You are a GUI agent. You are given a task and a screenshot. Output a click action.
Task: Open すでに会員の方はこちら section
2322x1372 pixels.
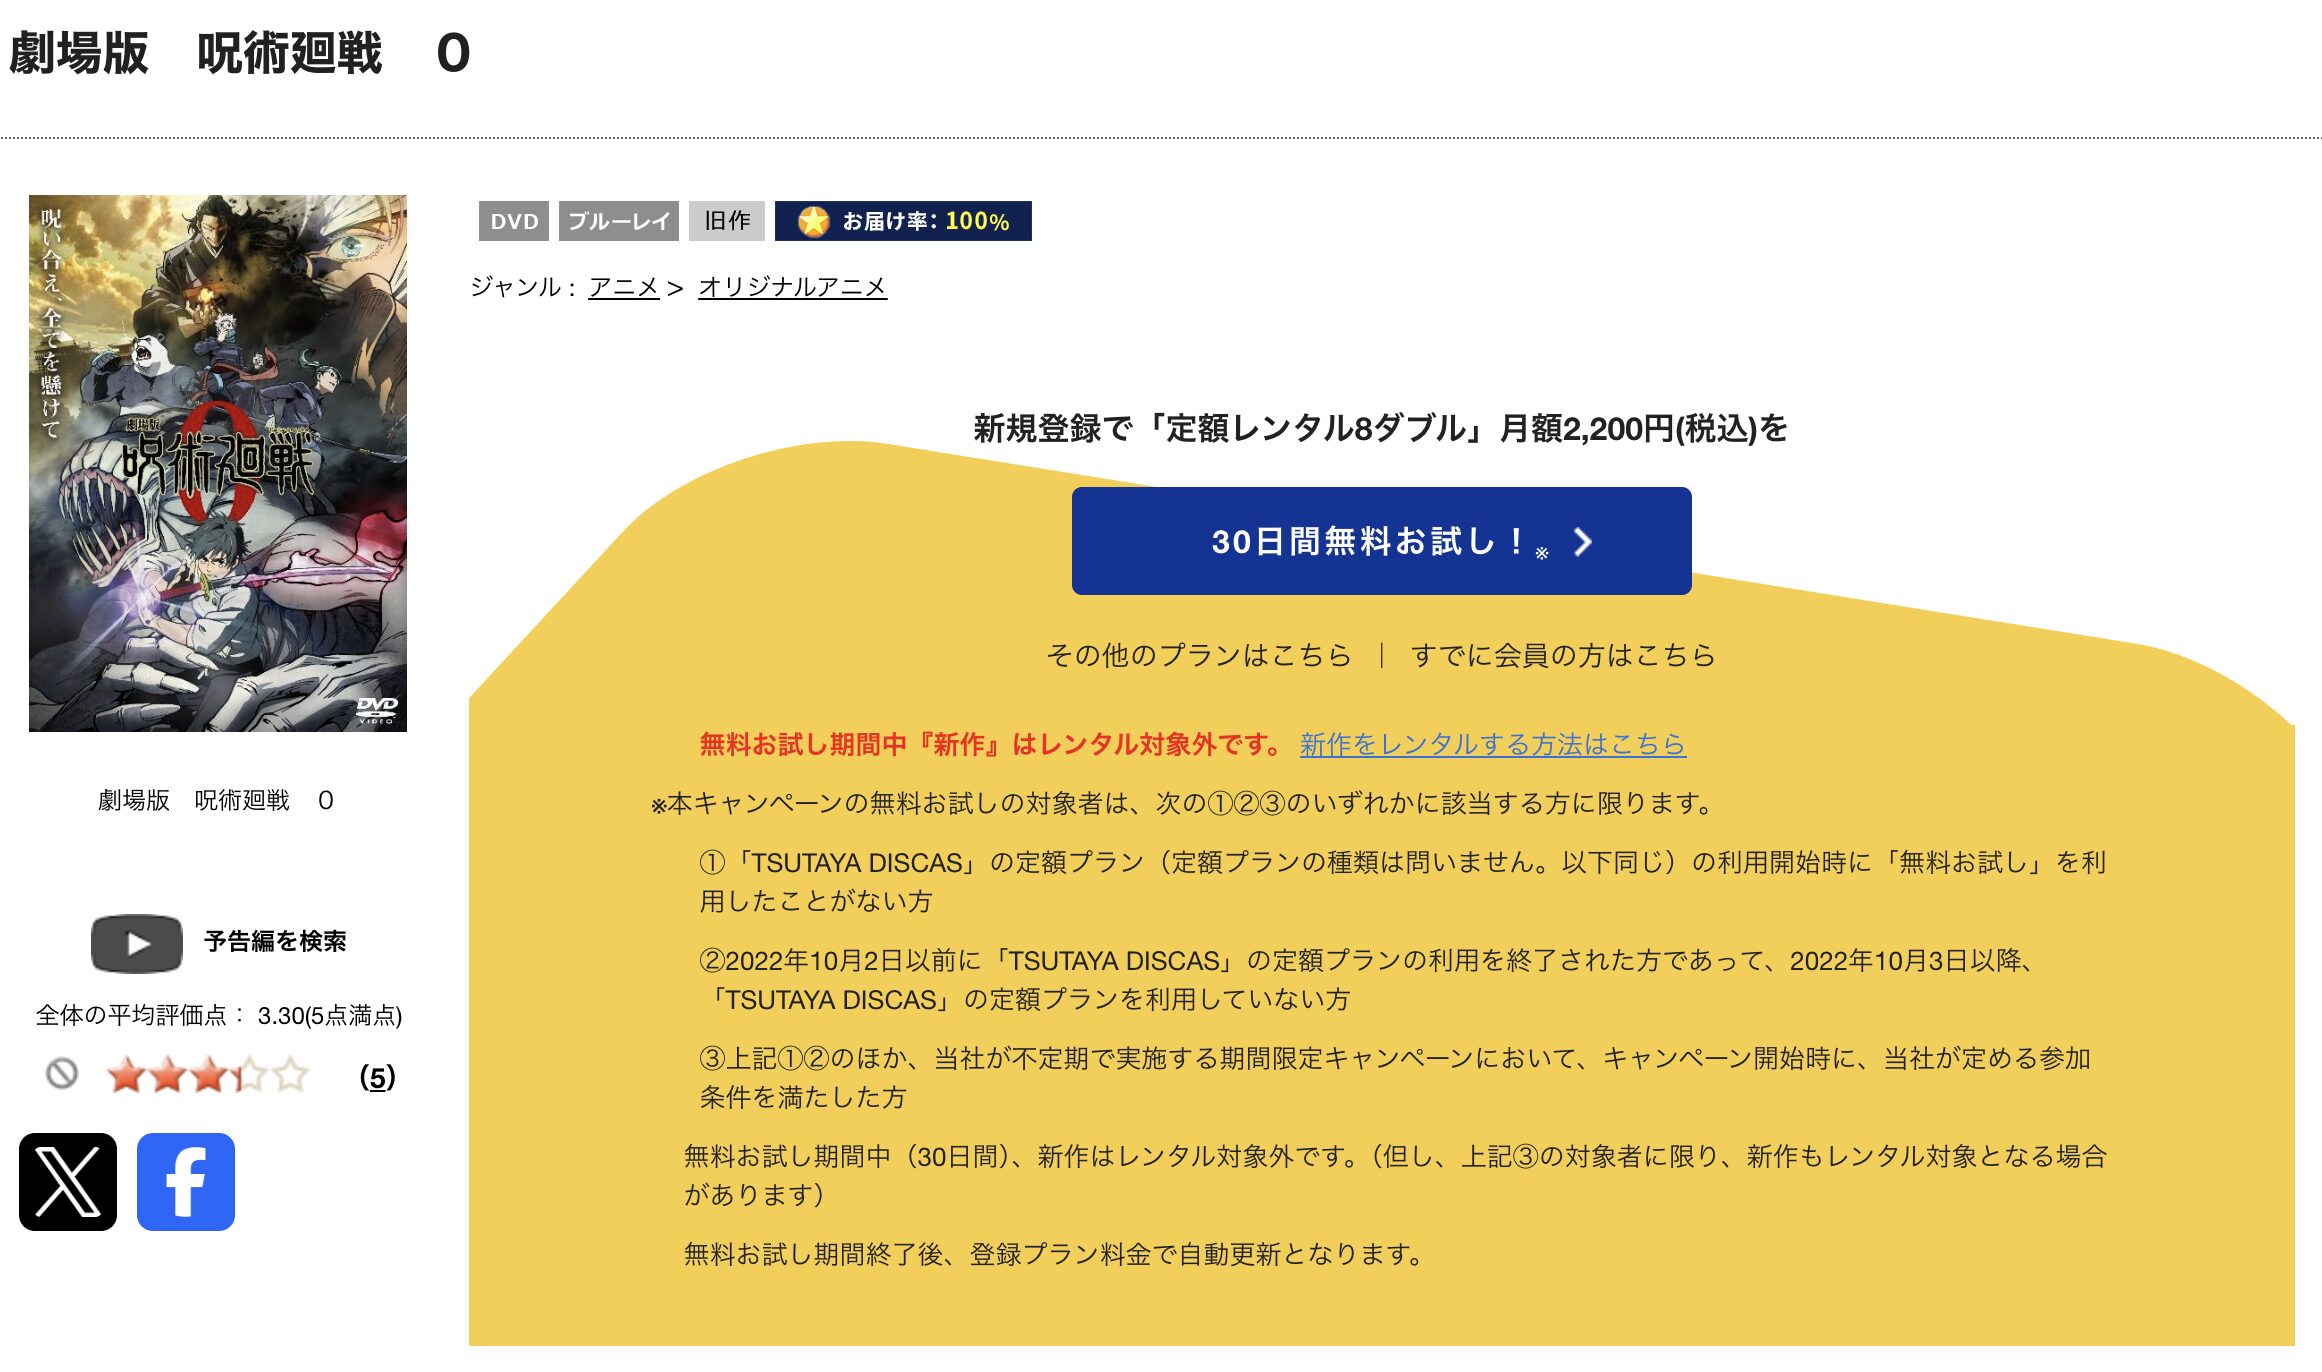point(1563,655)
